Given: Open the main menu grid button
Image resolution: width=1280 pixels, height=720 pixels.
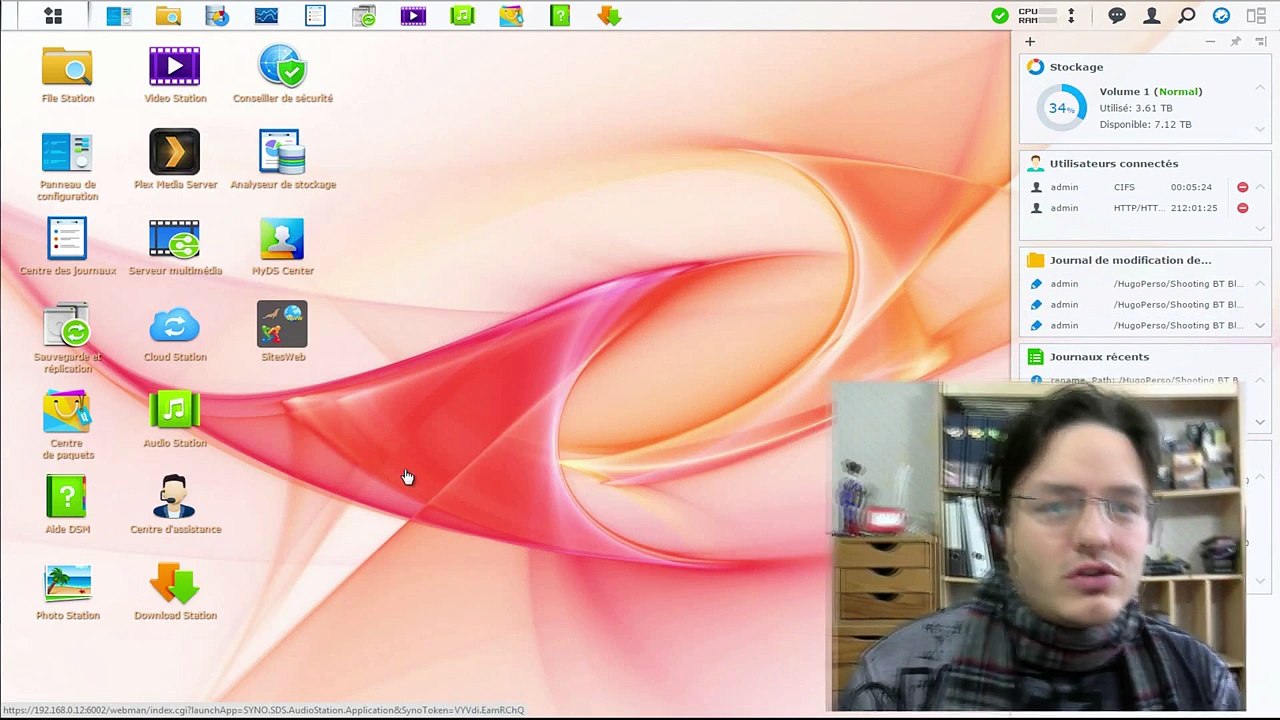Looking at the screenshot, I should (53, 15).
